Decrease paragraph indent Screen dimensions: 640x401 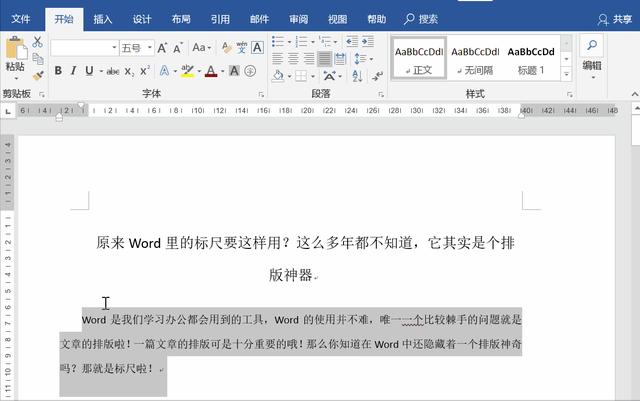tap(352, 41)
